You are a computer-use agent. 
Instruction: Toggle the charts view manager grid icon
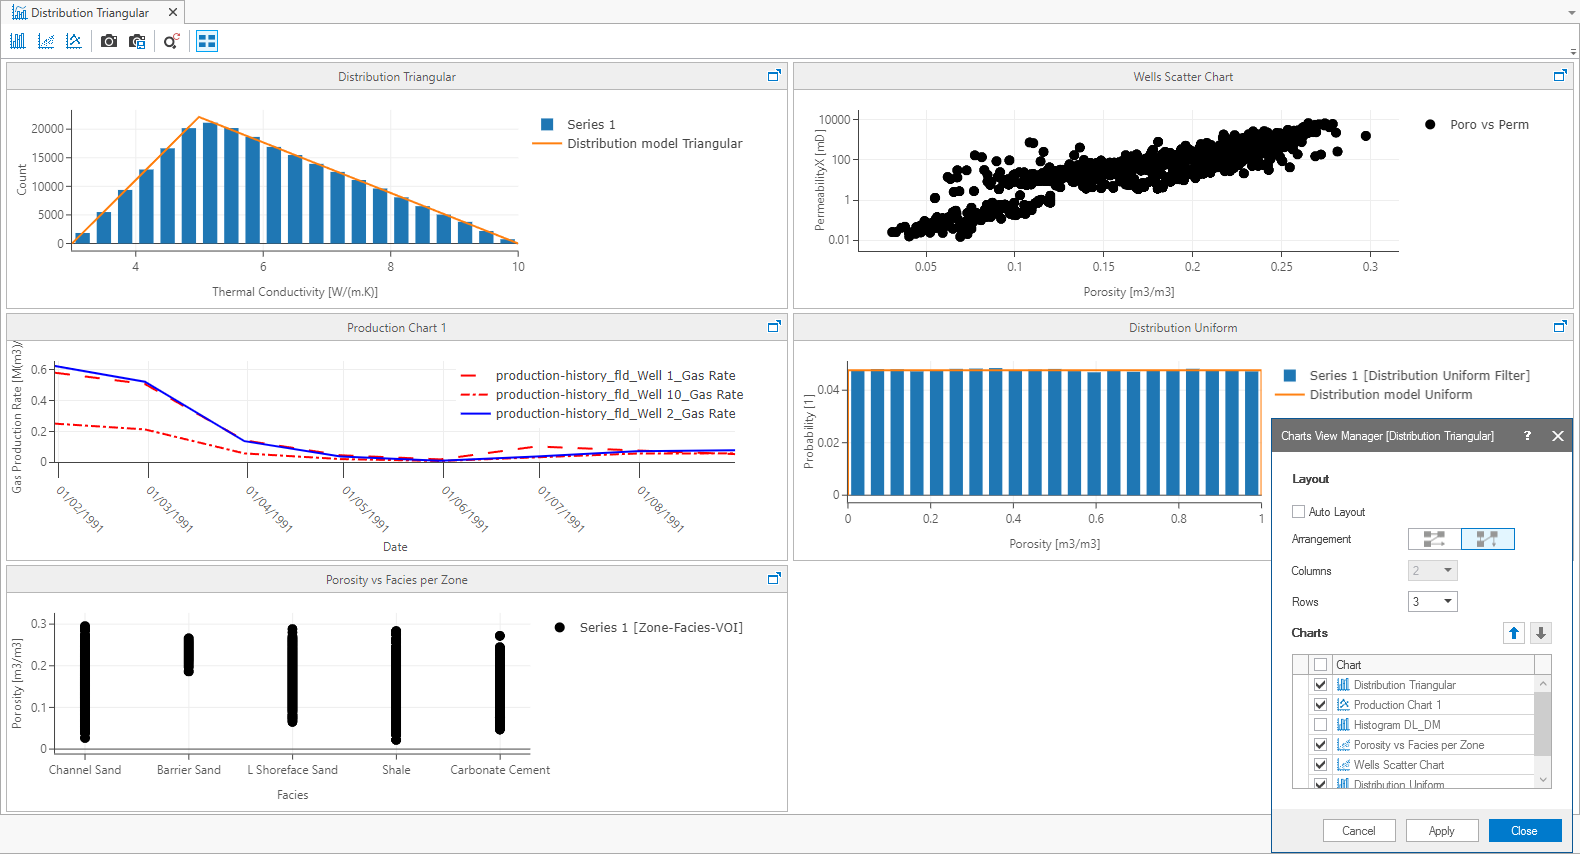[x=207, y=41]
